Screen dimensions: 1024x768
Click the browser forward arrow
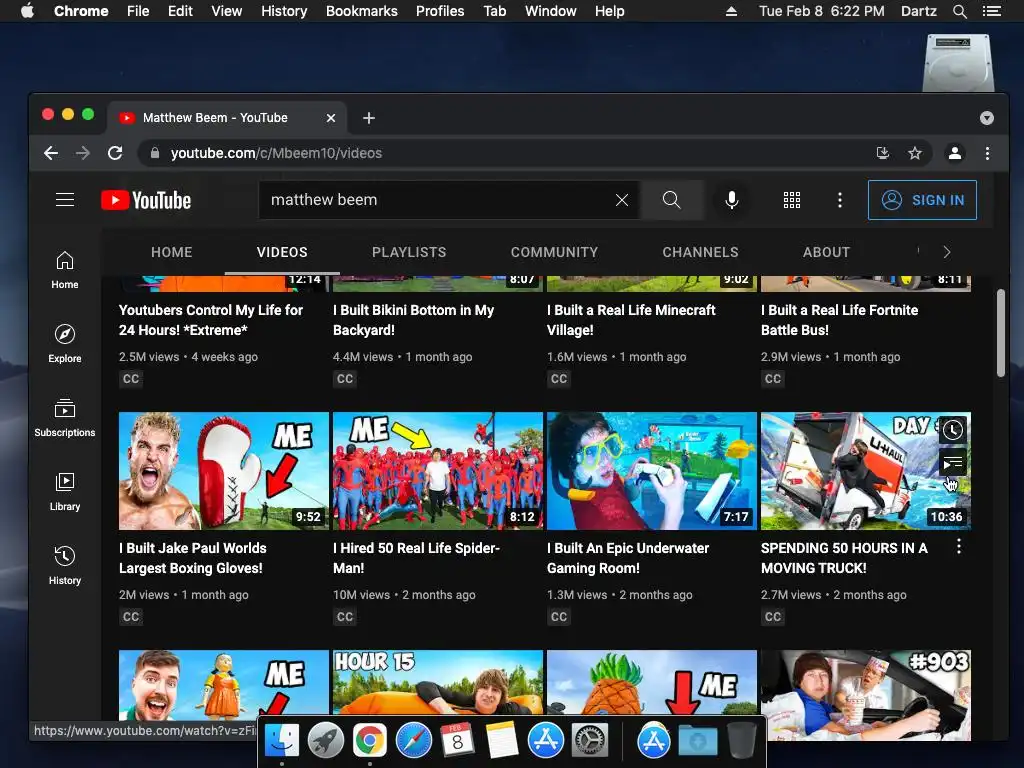coord(83,153)
